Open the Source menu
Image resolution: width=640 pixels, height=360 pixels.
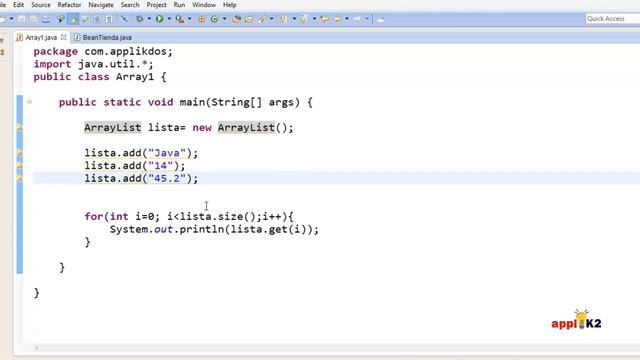41,5
